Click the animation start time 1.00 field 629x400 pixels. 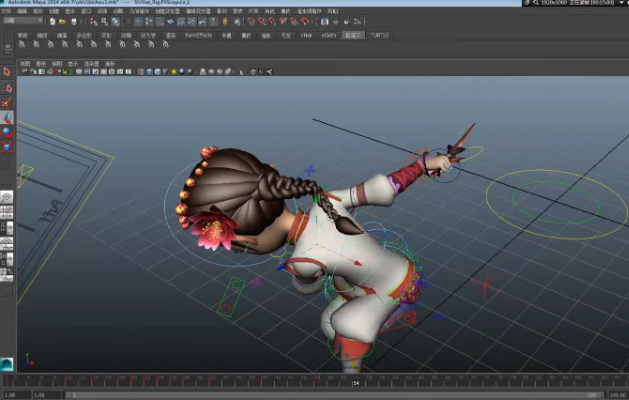[15, 395]
